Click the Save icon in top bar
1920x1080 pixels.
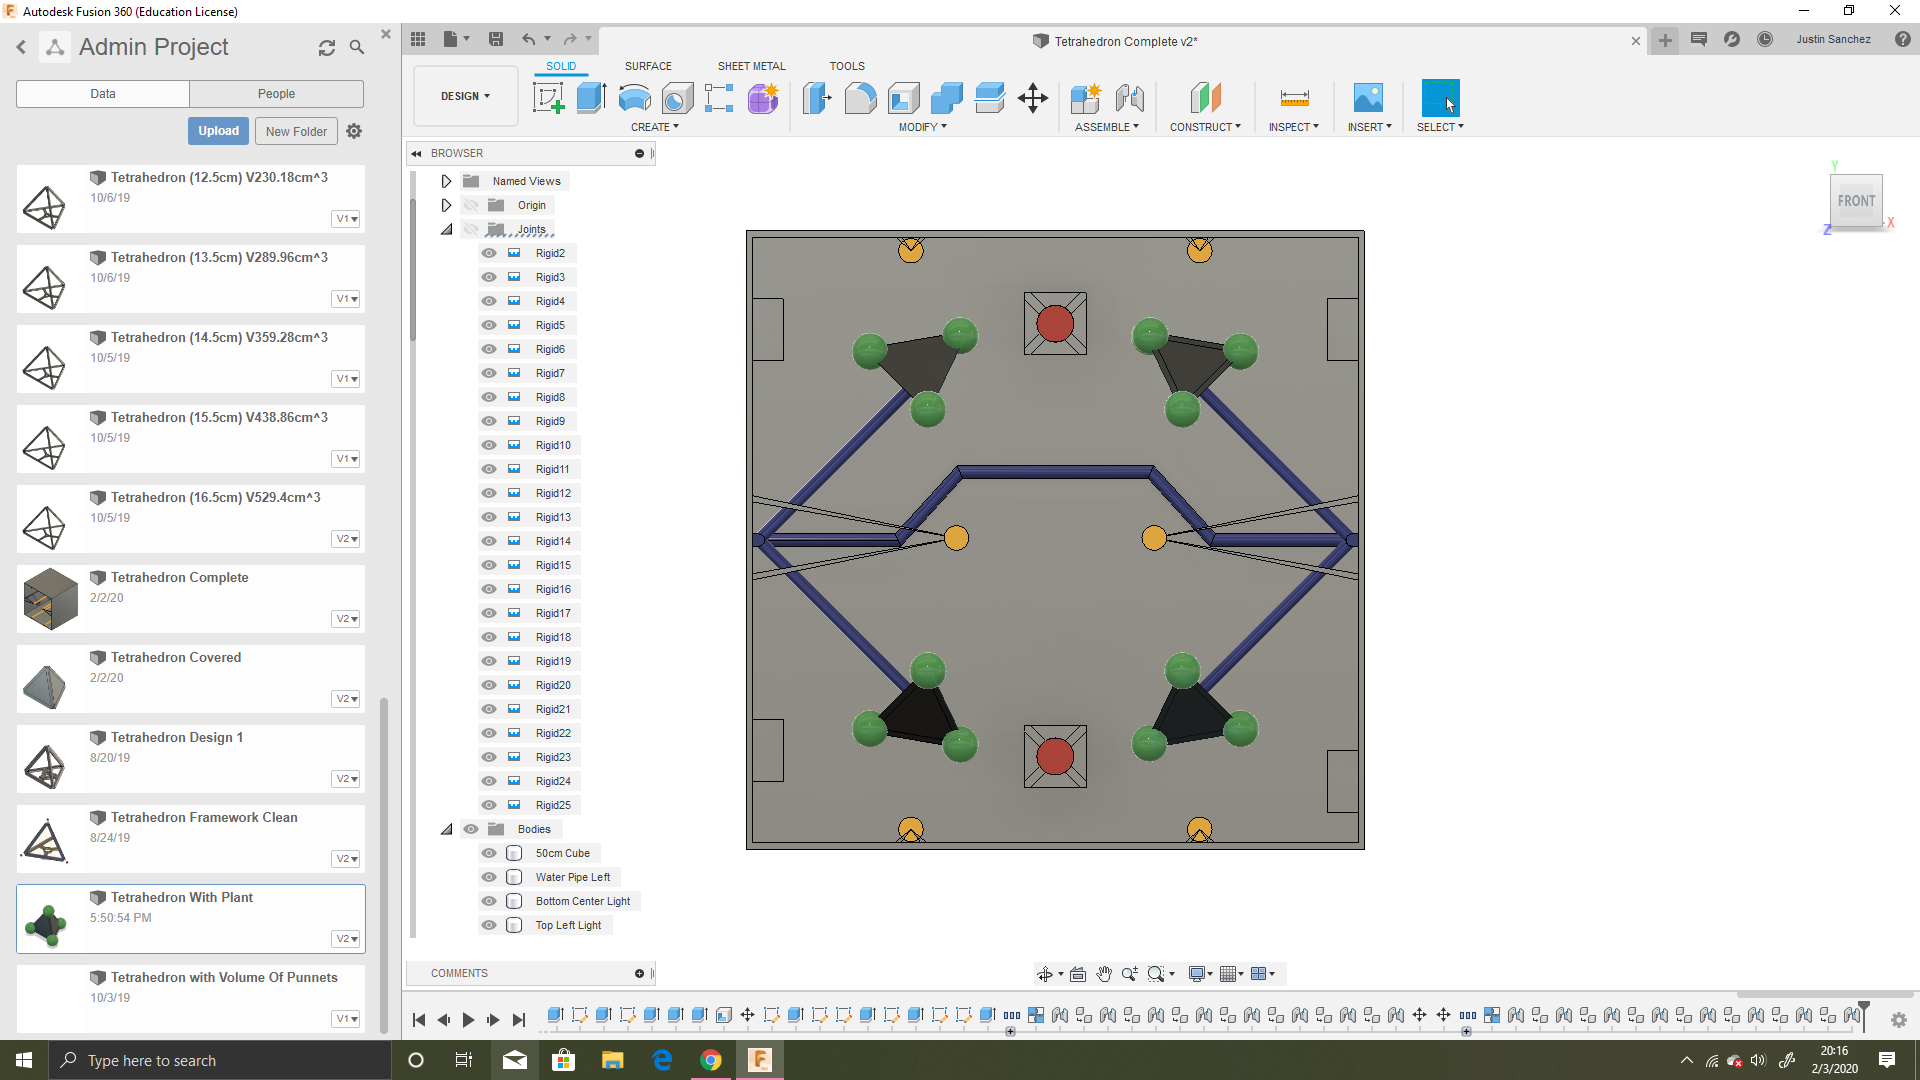tap(496, 39)
